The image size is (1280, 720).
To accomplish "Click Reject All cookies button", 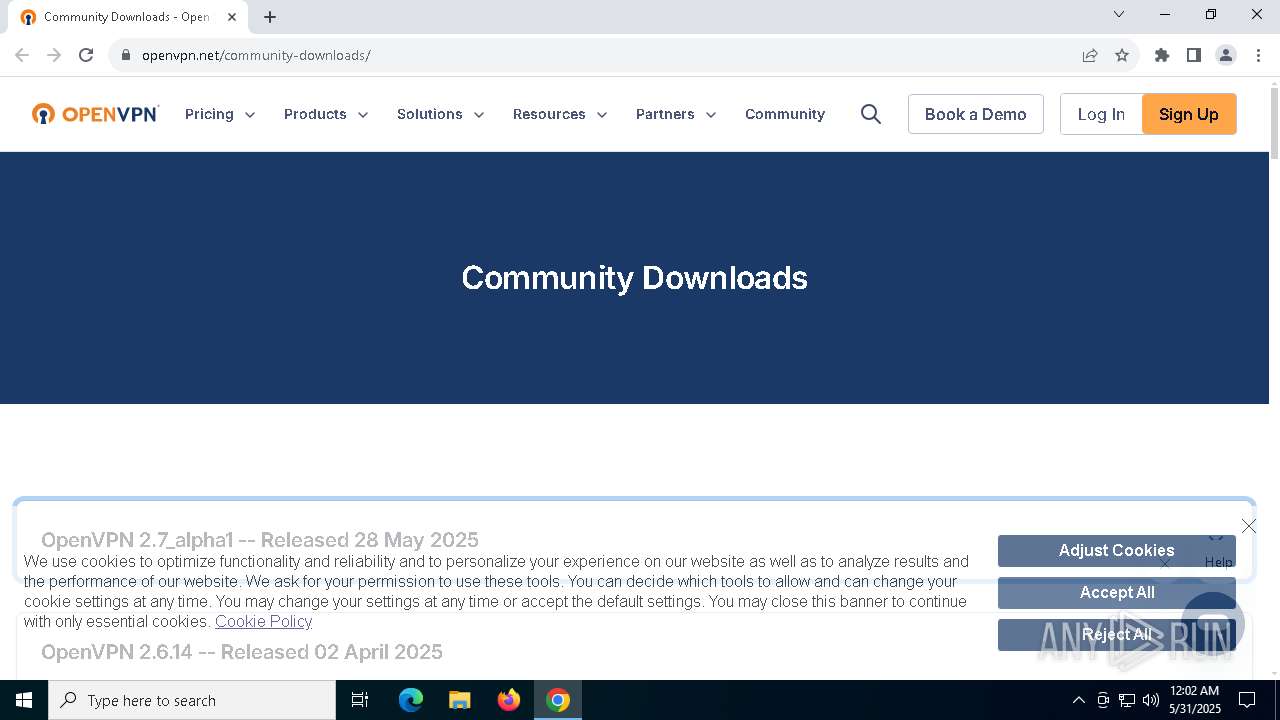I will click(1117, 635).
